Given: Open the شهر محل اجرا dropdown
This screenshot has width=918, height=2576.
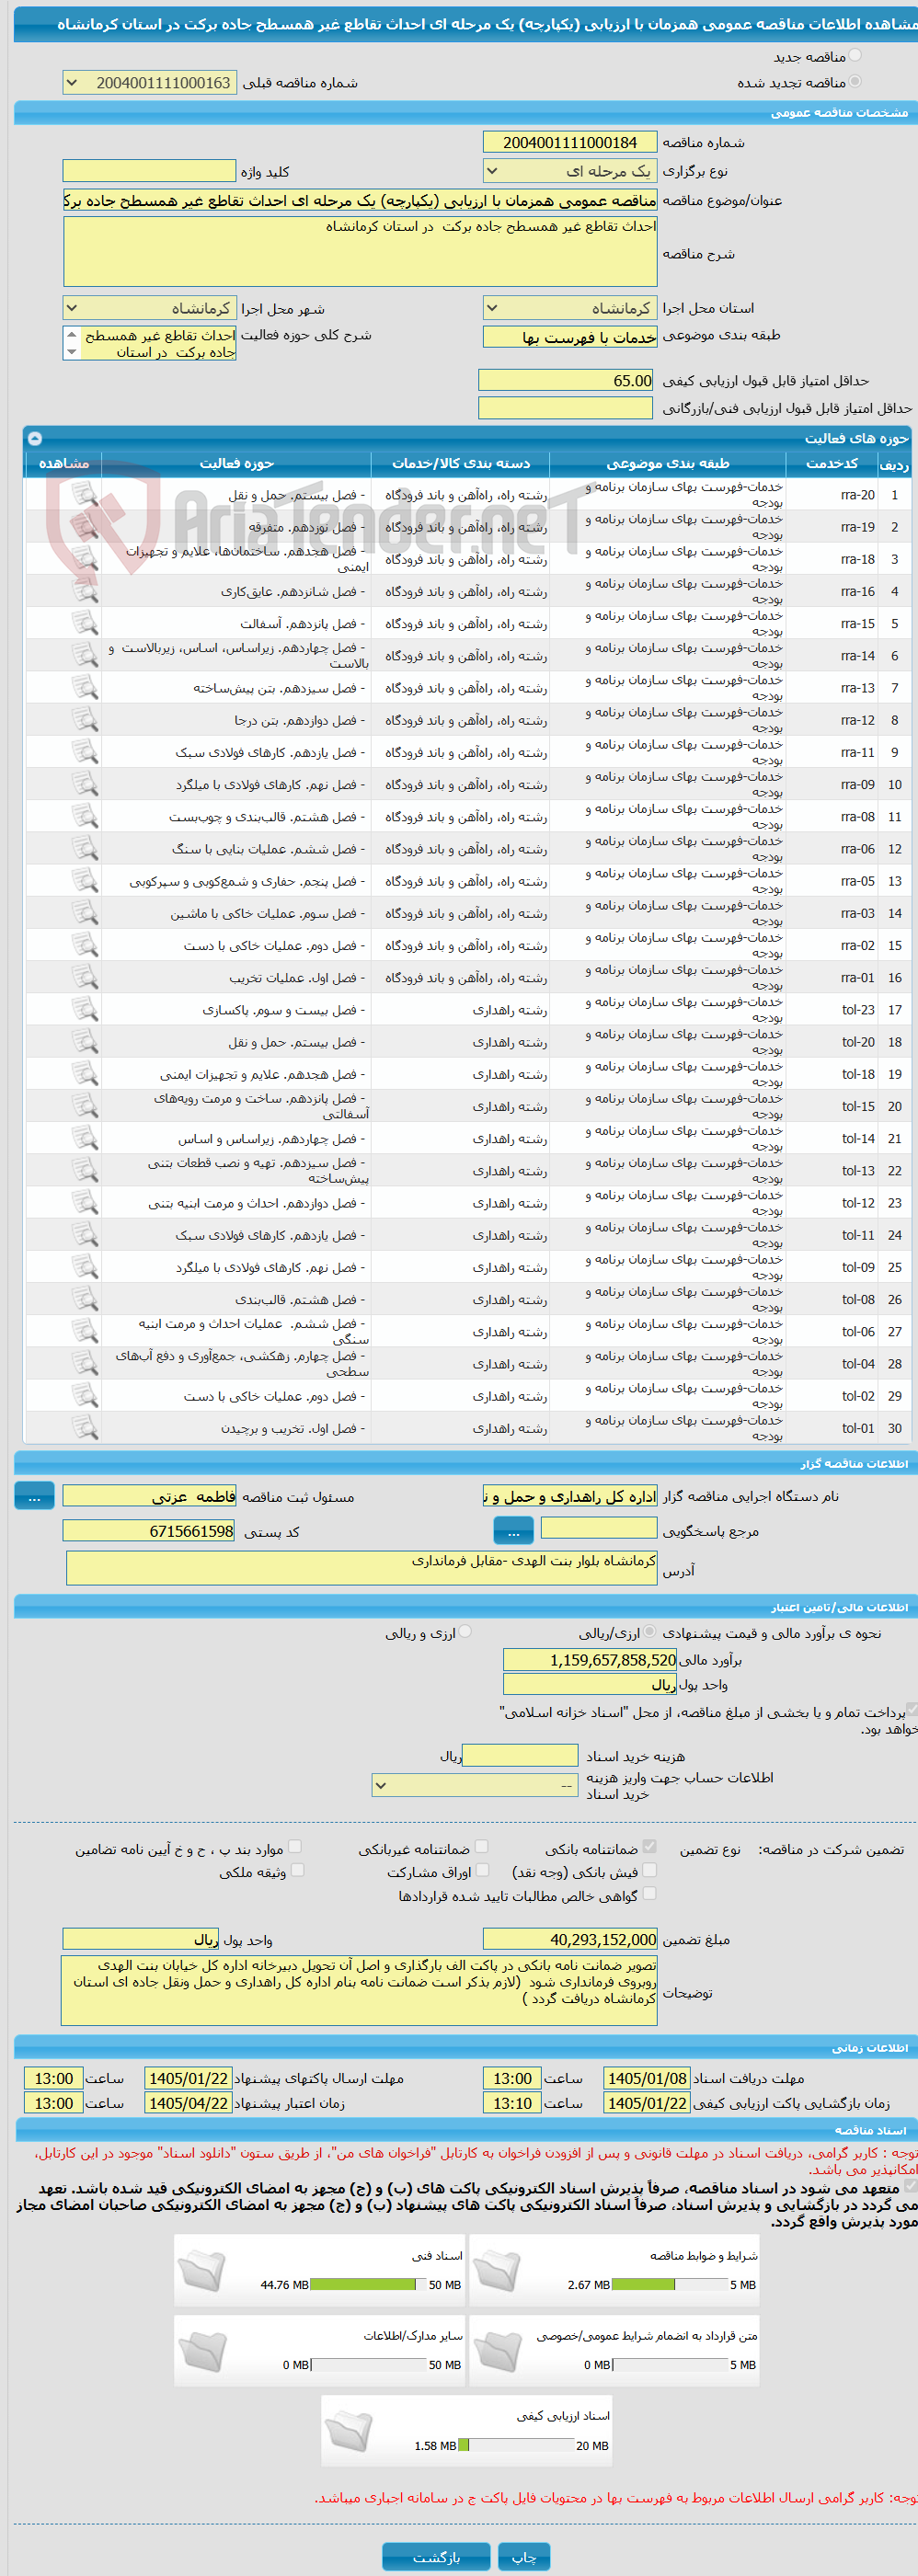Looking at the screenshot, I should point(150,308).
